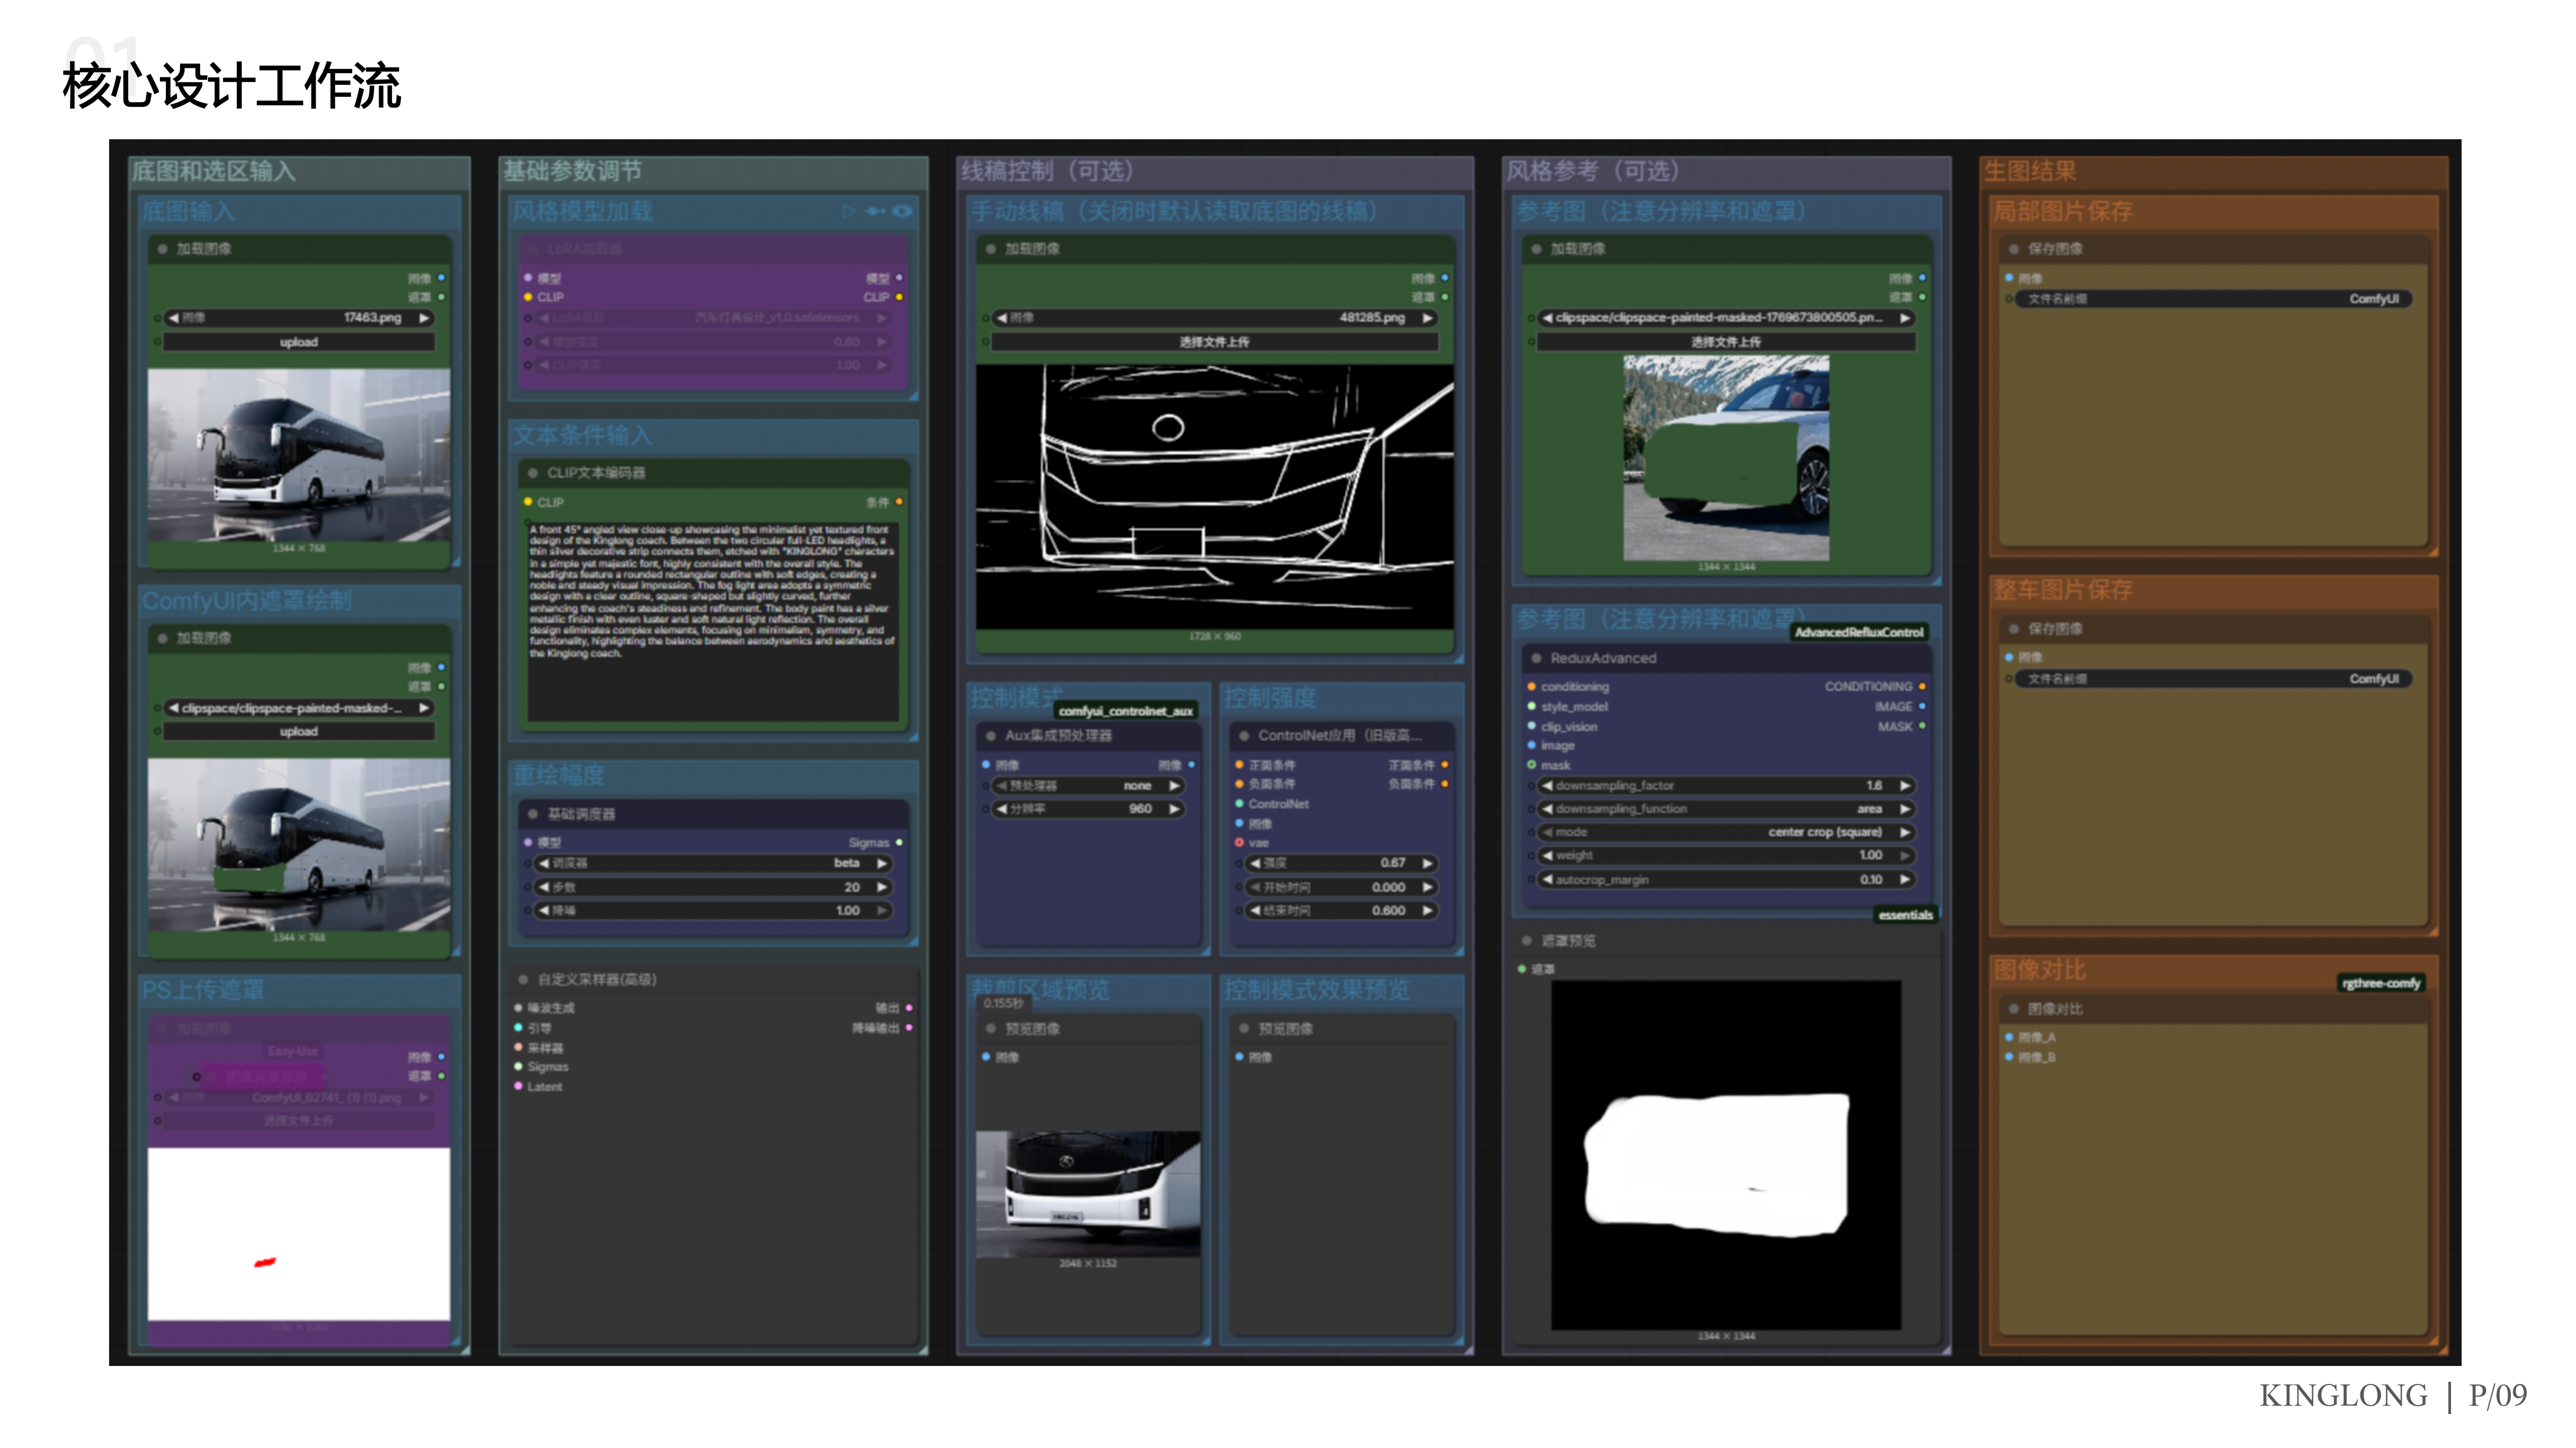Click the CLIP prompt text box
Screen dimensions: 2576x1448
(x=712, y=620)
